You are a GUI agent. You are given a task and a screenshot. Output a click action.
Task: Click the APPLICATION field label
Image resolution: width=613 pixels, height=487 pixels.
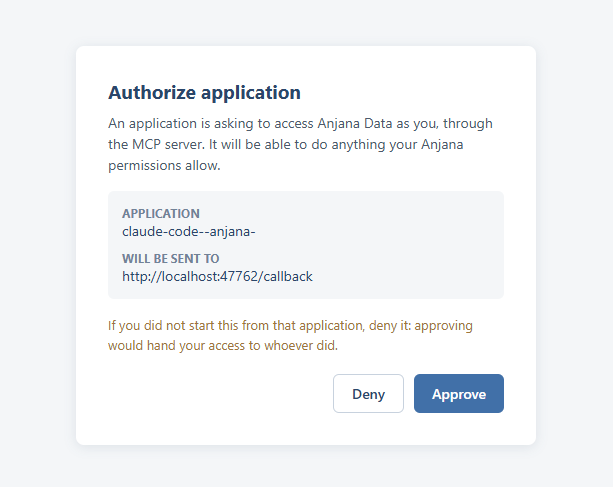[161, 213]
